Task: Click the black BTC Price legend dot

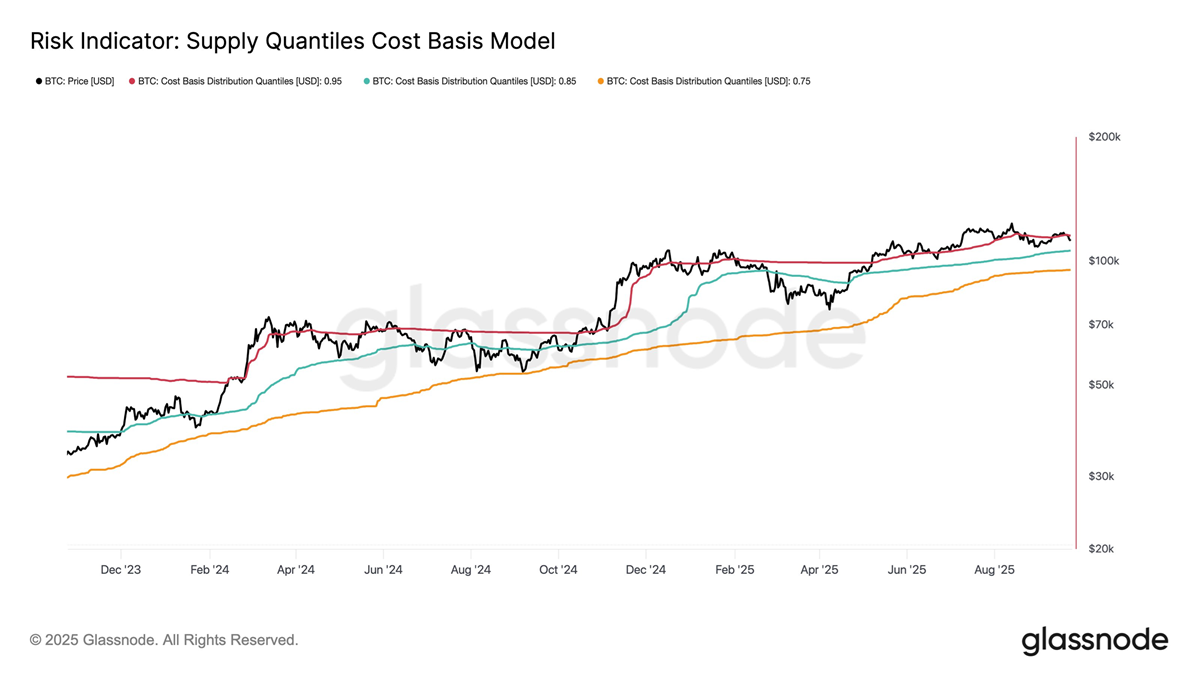Action: pos(39,81)
